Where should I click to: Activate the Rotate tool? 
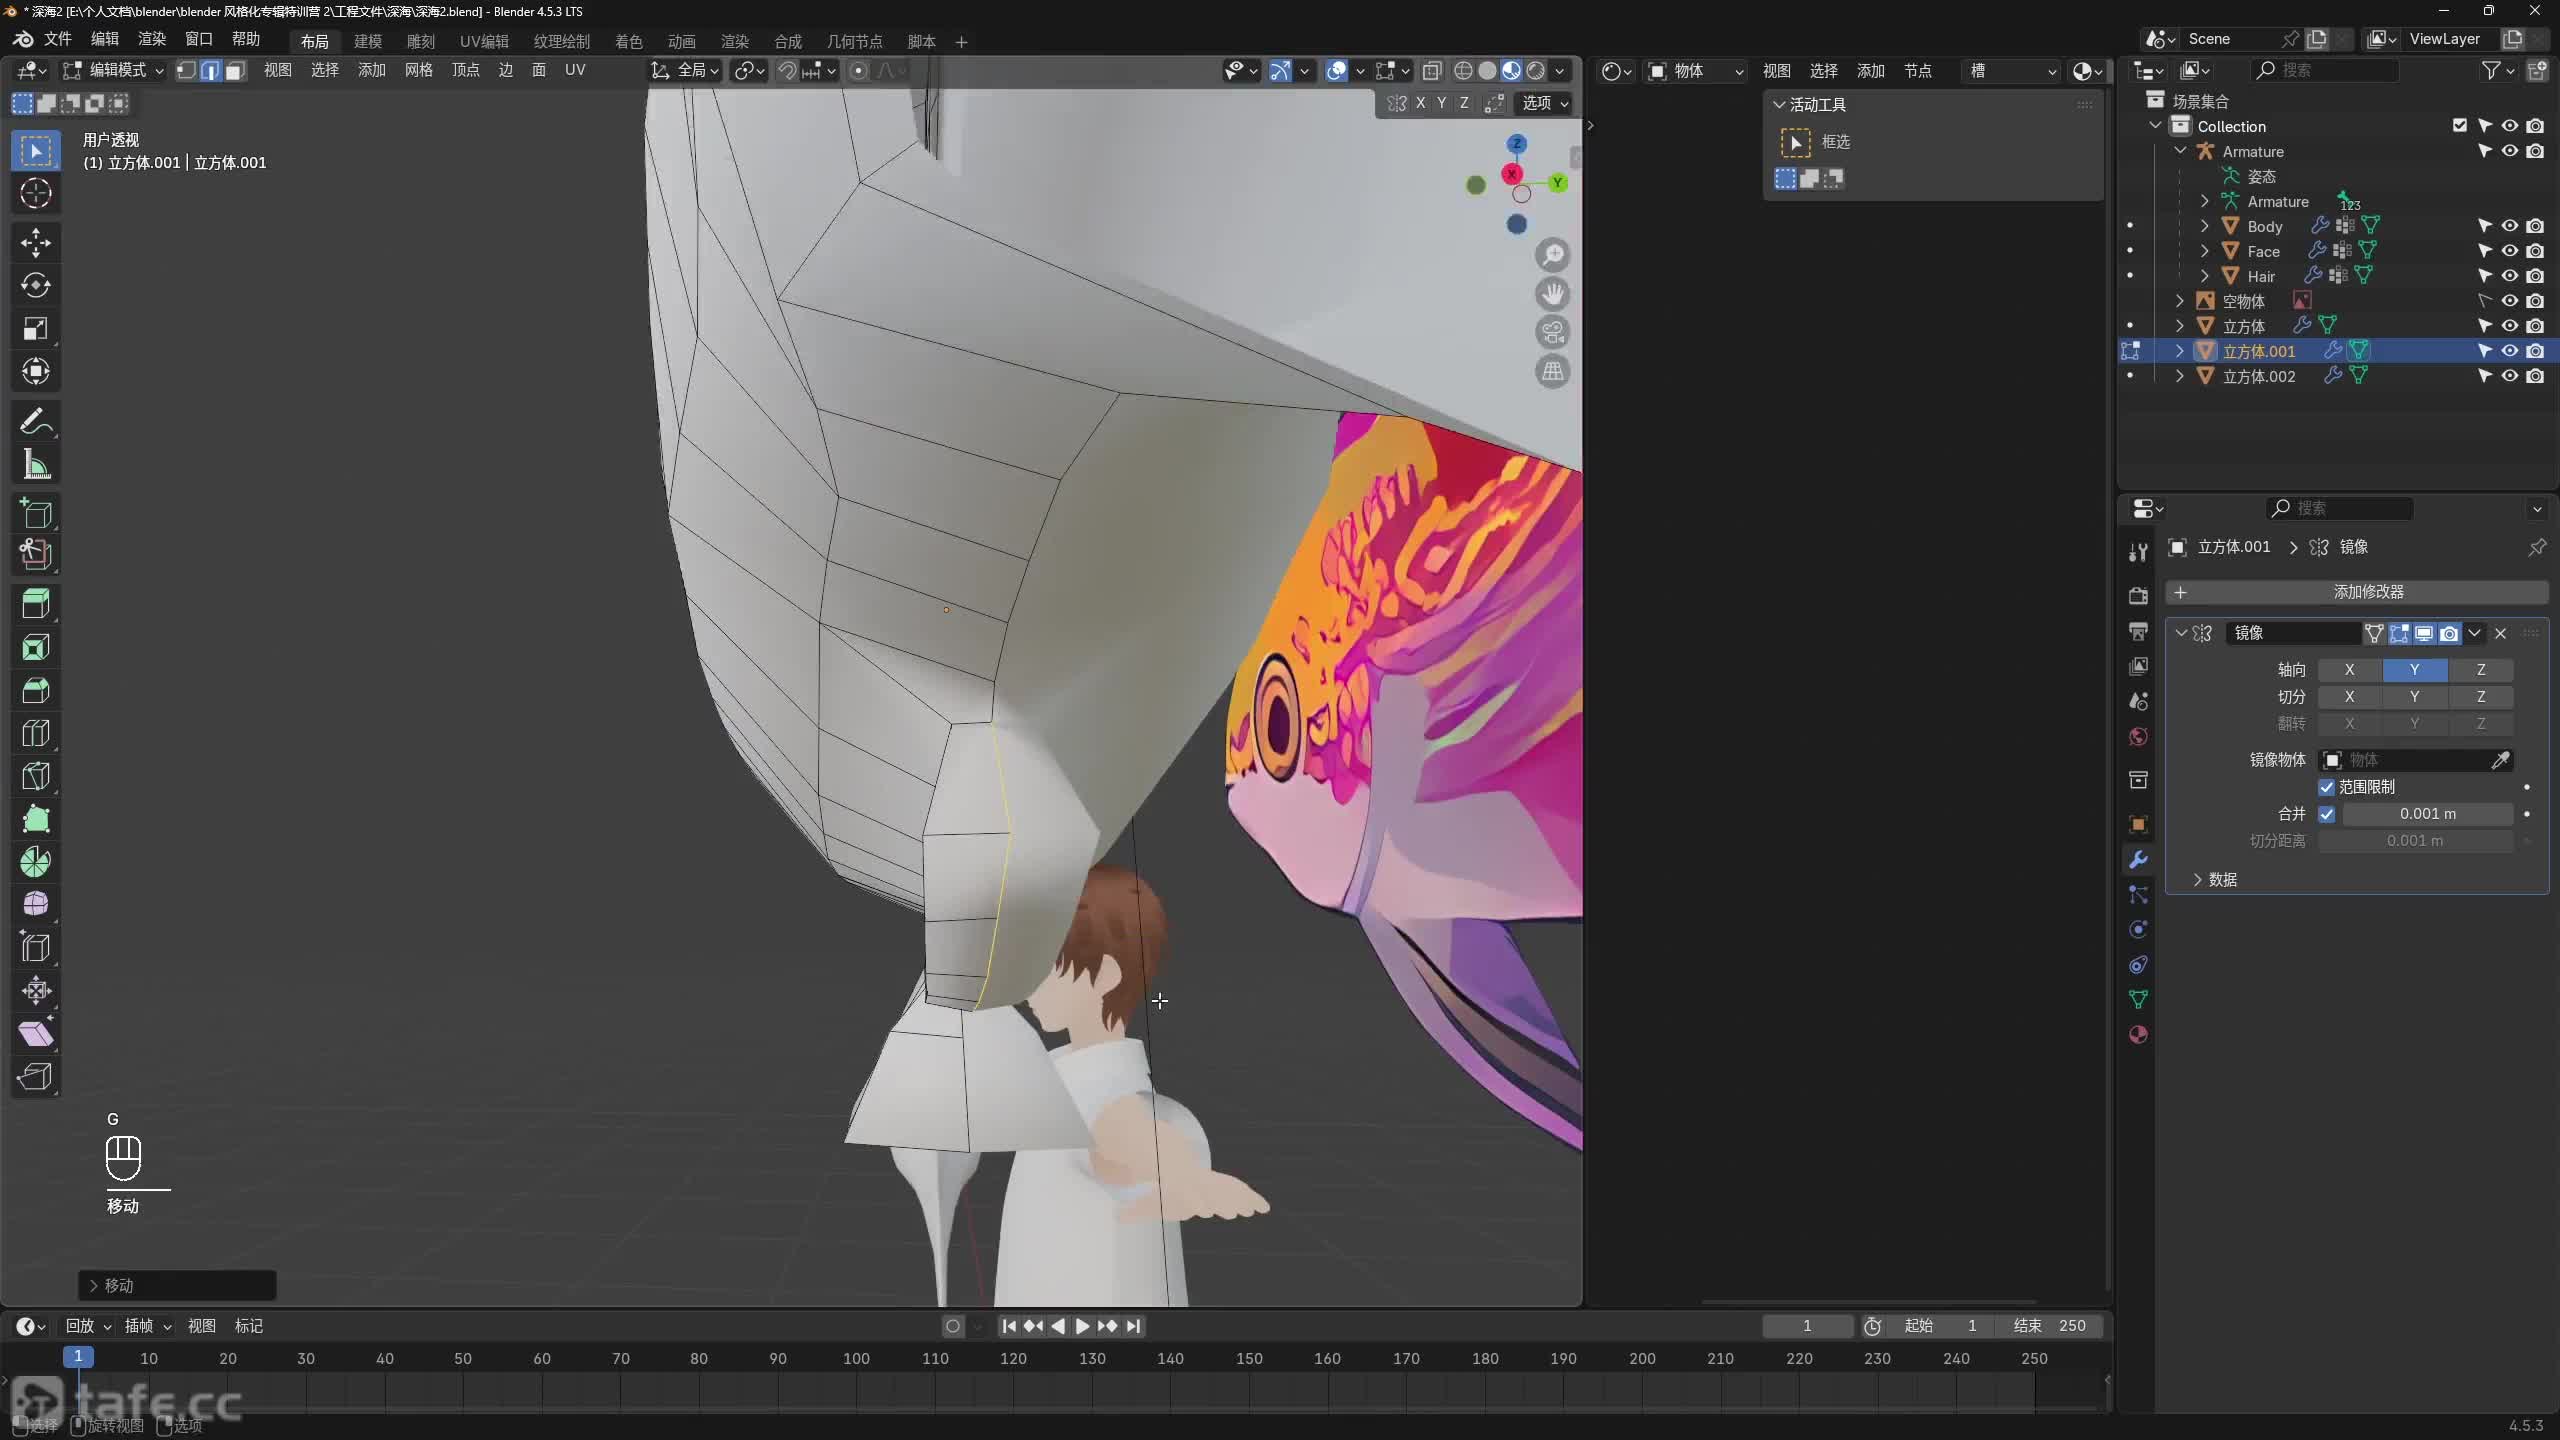click(x=36, y=286)
